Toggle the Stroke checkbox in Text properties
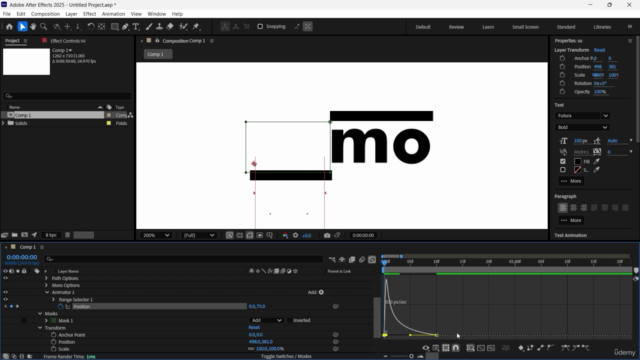640x360 pixels. 563,170
